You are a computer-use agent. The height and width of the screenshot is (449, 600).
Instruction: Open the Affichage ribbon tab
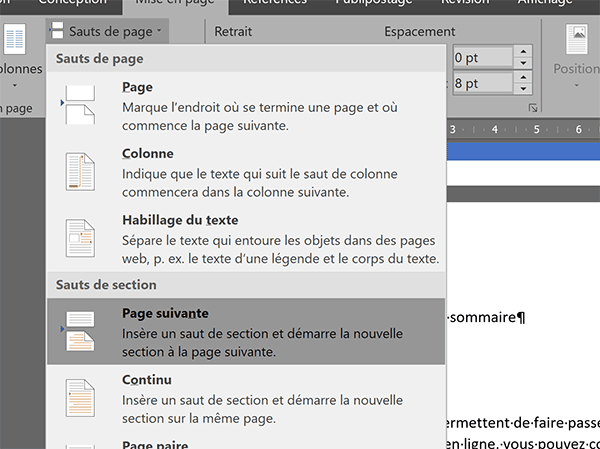(x=545, y=3)
